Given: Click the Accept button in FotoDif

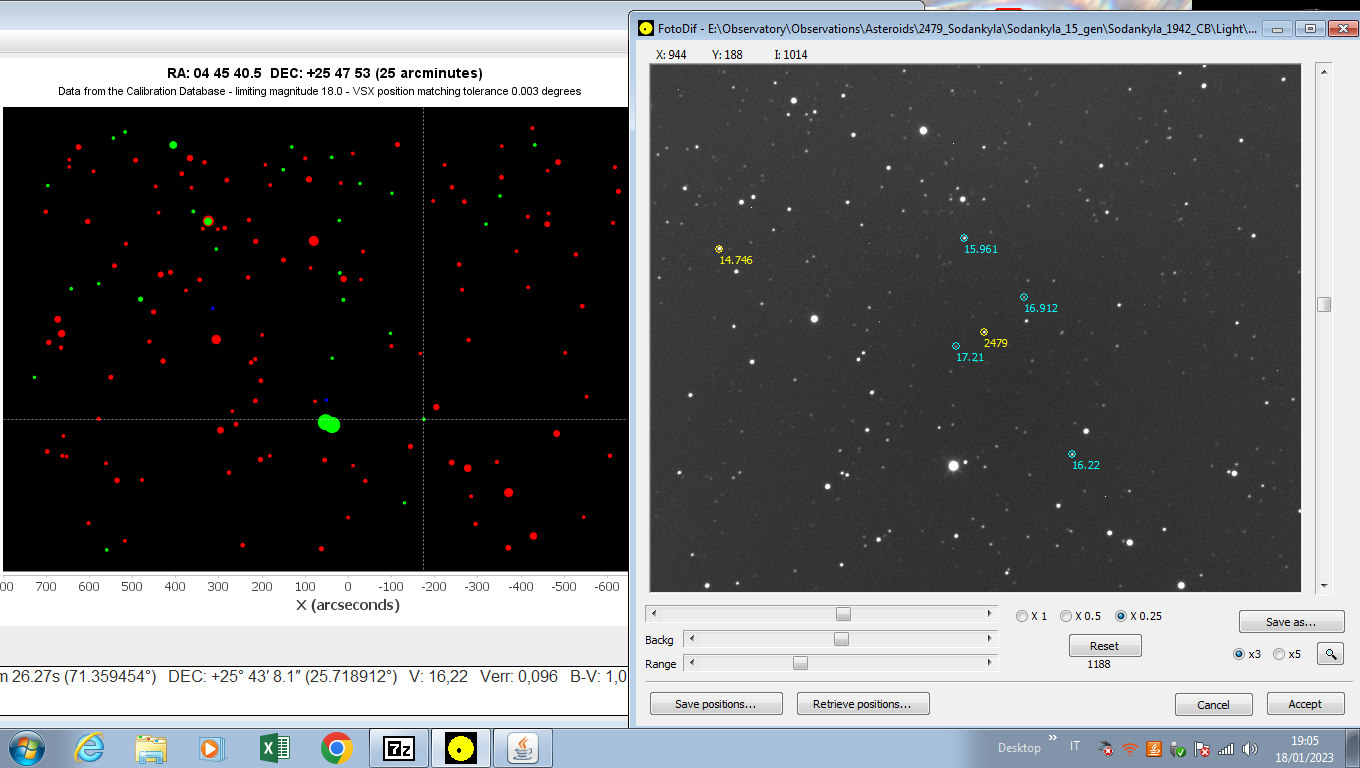Looking at the screenshot, I should [x=1305, y=704].
